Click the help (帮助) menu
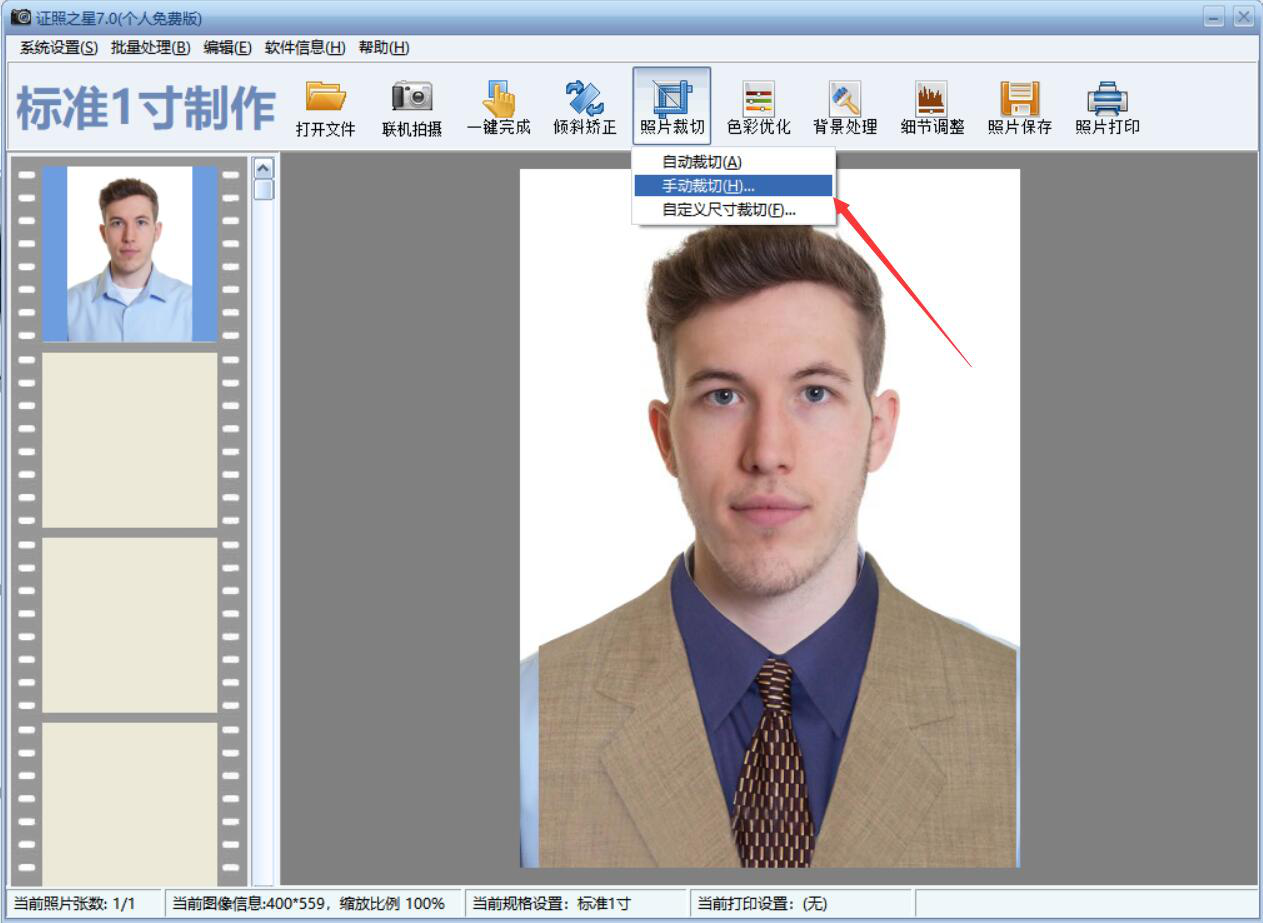 384,48
